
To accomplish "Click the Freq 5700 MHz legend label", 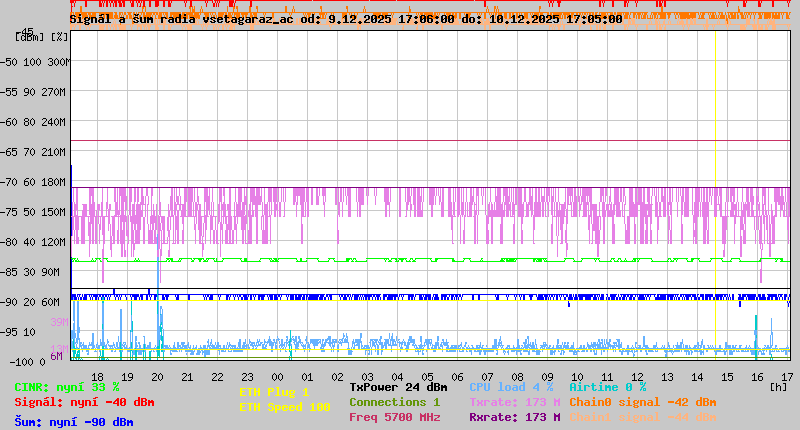I will 394,417.
